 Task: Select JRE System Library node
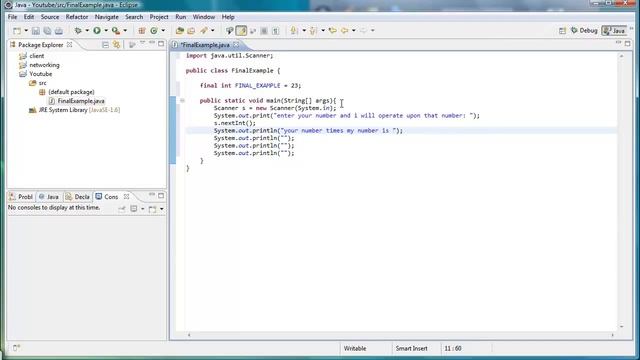point(74,110)
